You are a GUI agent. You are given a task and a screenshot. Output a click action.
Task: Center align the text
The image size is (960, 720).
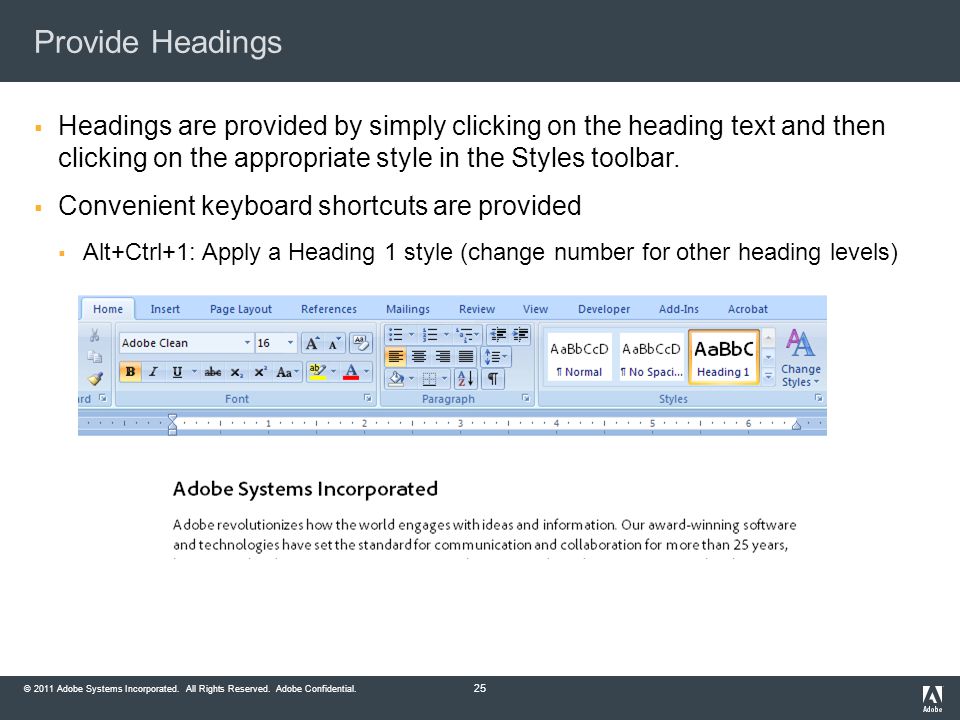[x=419, y=356]
